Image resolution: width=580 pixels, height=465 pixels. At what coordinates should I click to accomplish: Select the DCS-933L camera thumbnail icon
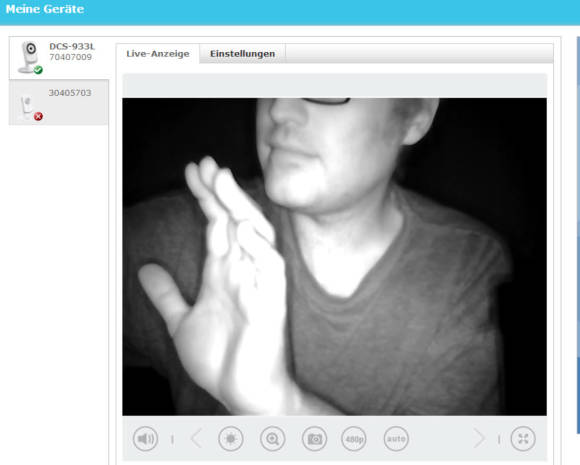(x=29, y=57)
